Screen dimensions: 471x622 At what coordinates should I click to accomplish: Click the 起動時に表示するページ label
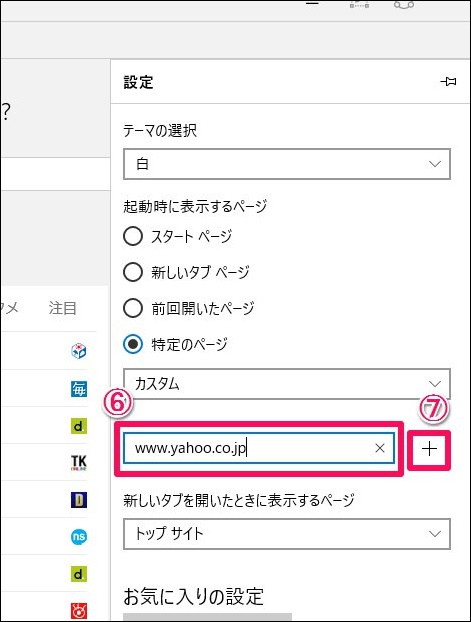pyautogui.click(x=195, y=206)
